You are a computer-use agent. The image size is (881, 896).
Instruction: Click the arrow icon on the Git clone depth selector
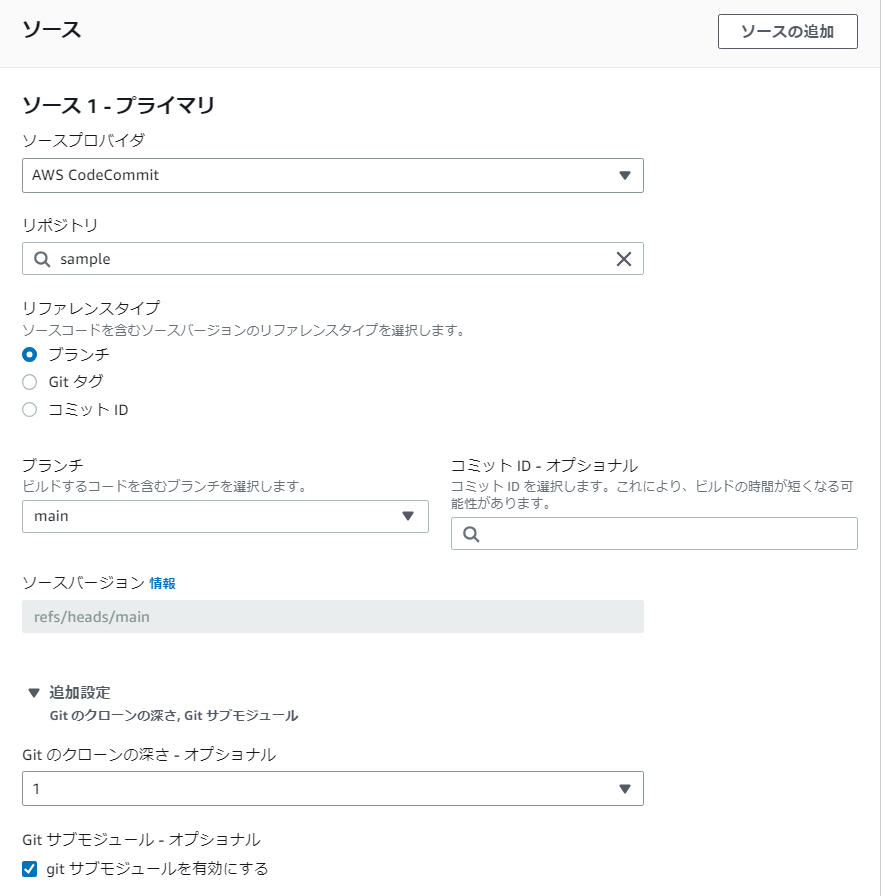(625, 788)
